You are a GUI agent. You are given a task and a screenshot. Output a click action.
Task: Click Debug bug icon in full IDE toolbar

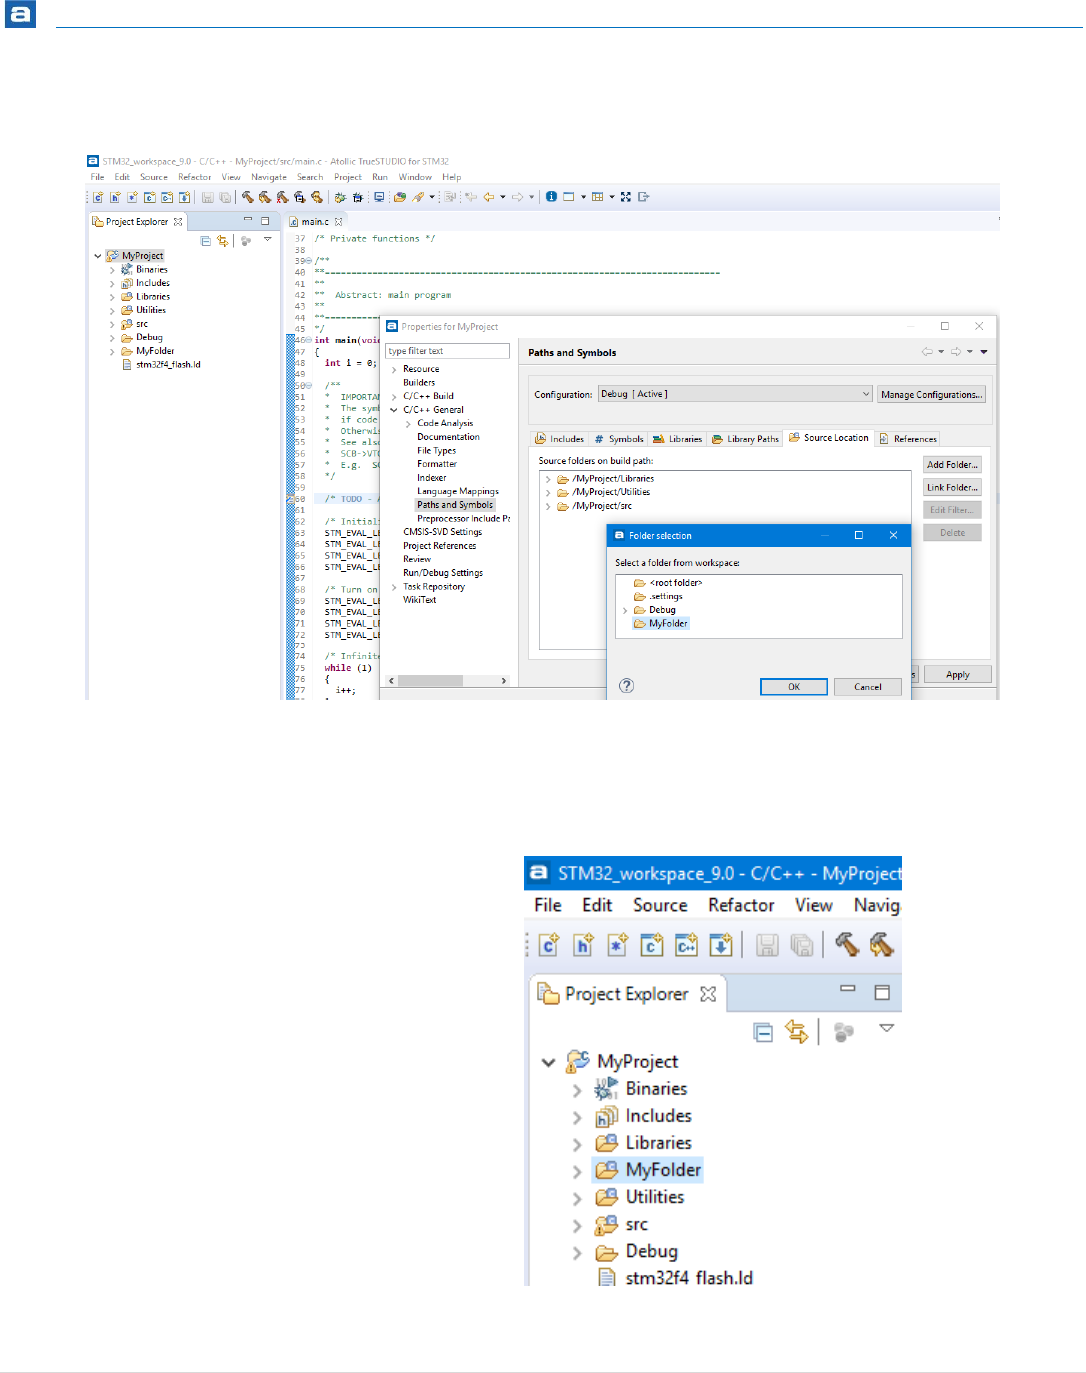point(340,197)
